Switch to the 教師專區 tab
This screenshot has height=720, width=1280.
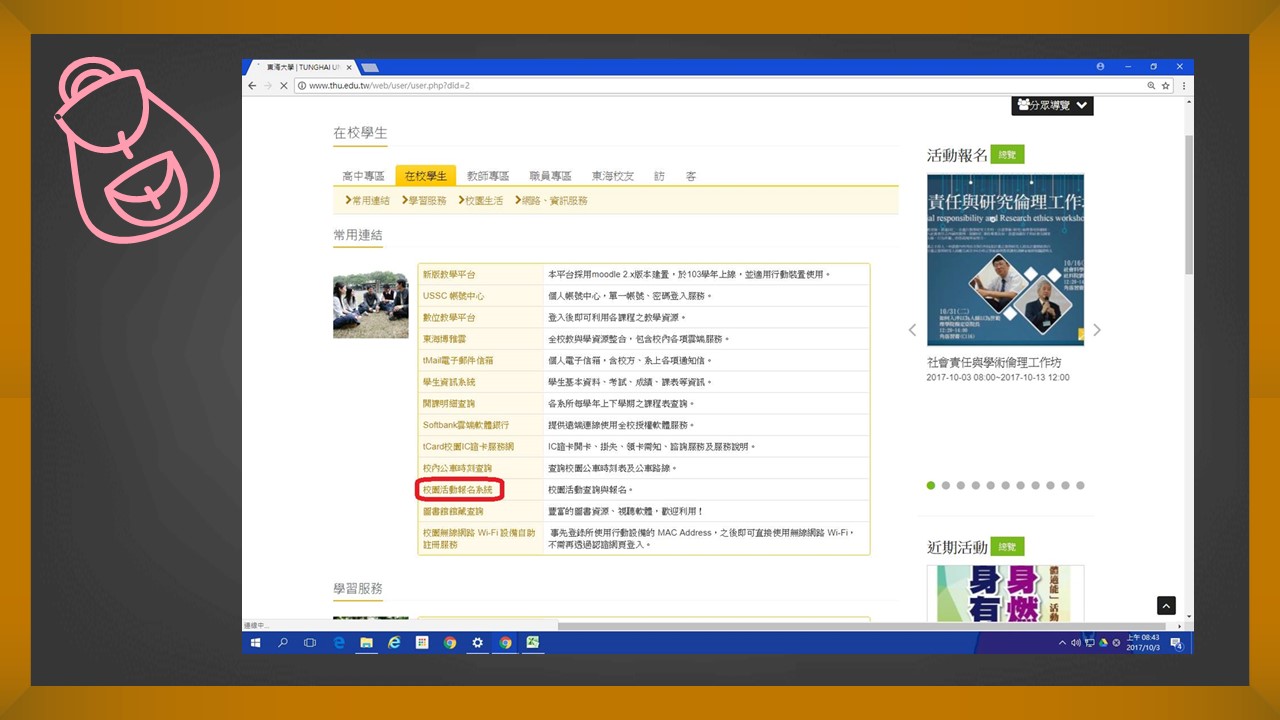tap(488, 176)
